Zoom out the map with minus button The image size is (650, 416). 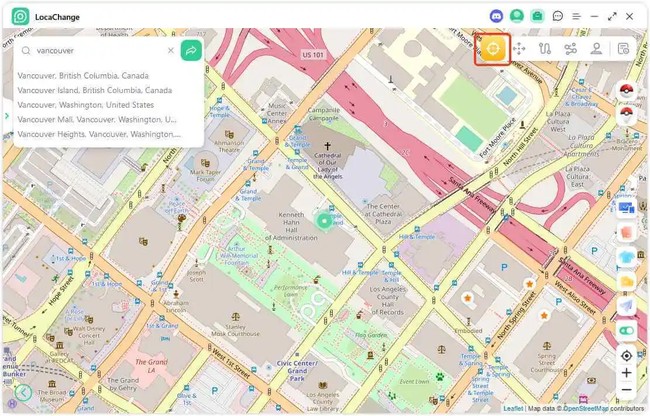pos(626,390)
